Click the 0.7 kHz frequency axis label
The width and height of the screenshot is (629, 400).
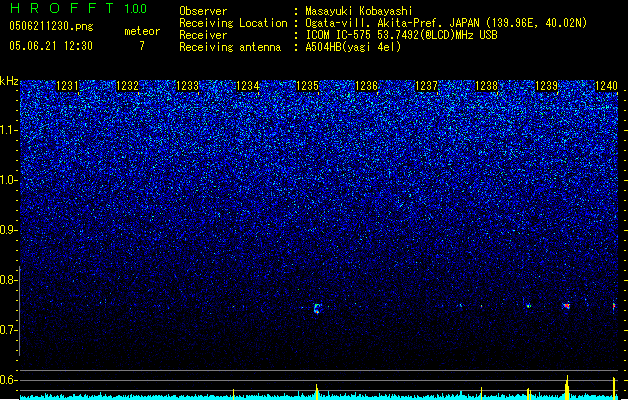coord(8,330)
